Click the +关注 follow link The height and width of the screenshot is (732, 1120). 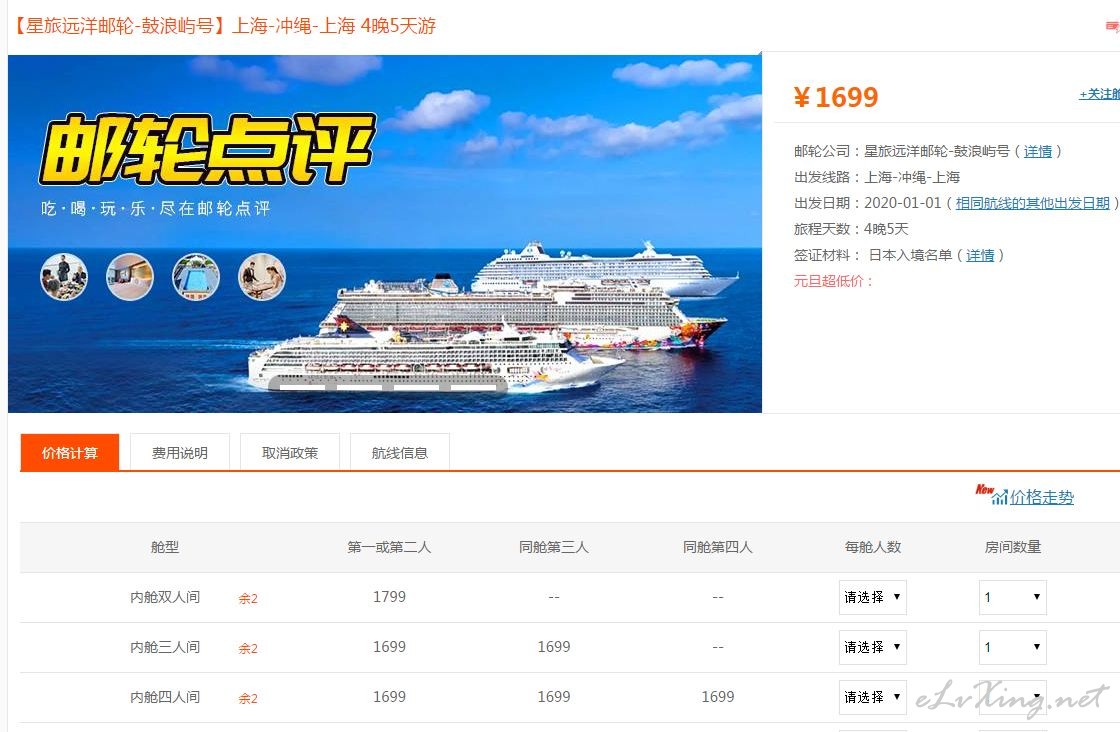point(1099,94)
